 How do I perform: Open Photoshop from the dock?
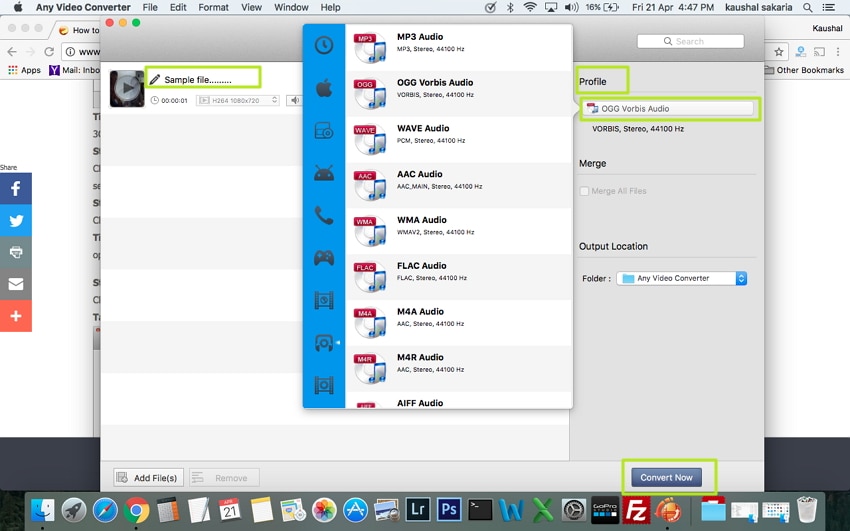coord(449,510)
